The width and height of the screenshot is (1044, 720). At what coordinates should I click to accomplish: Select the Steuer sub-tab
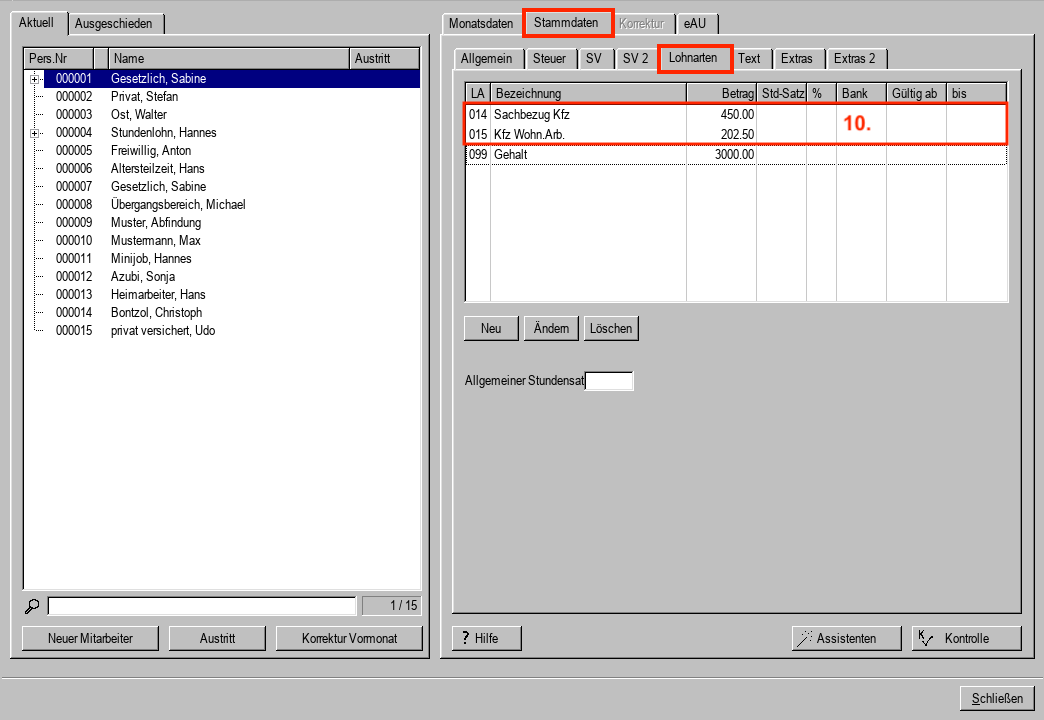(549, 59)
